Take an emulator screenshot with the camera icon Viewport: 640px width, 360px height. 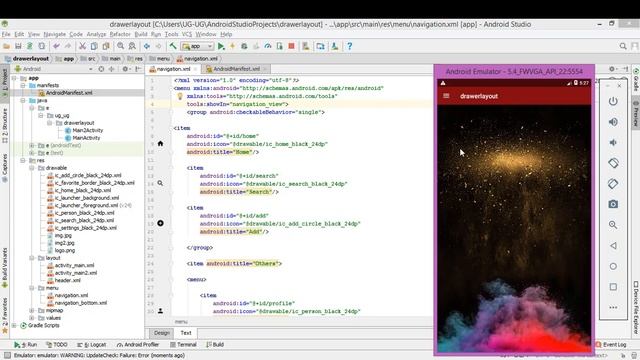(x=613, y=204)
